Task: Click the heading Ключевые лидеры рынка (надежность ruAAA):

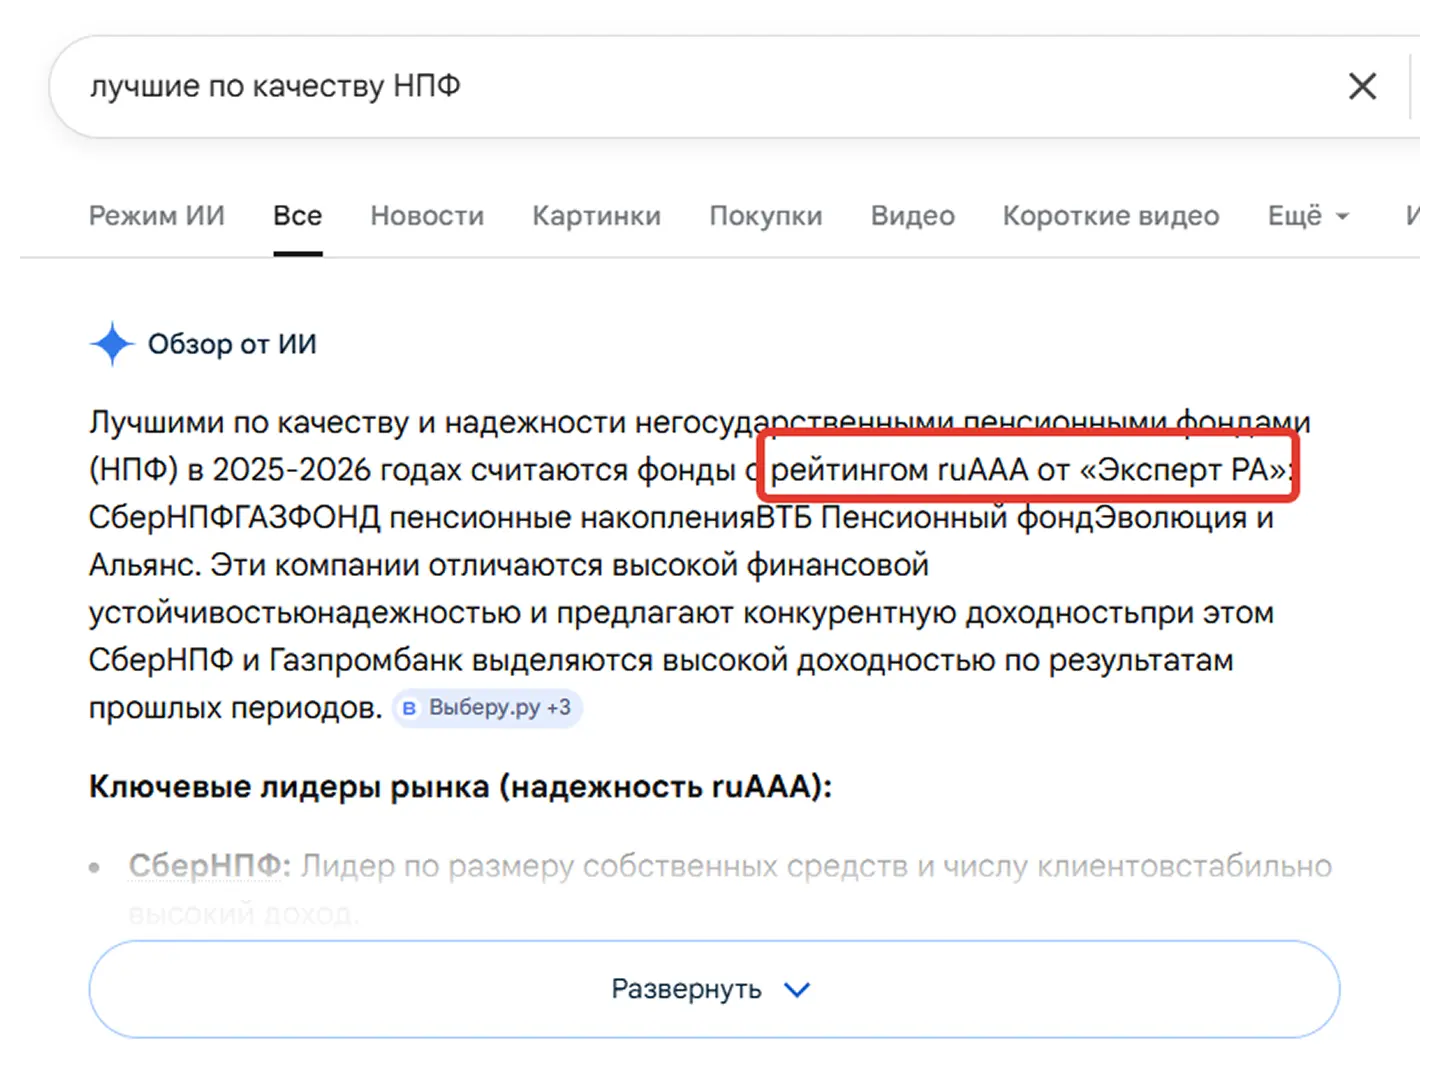Action: point(460,787)
